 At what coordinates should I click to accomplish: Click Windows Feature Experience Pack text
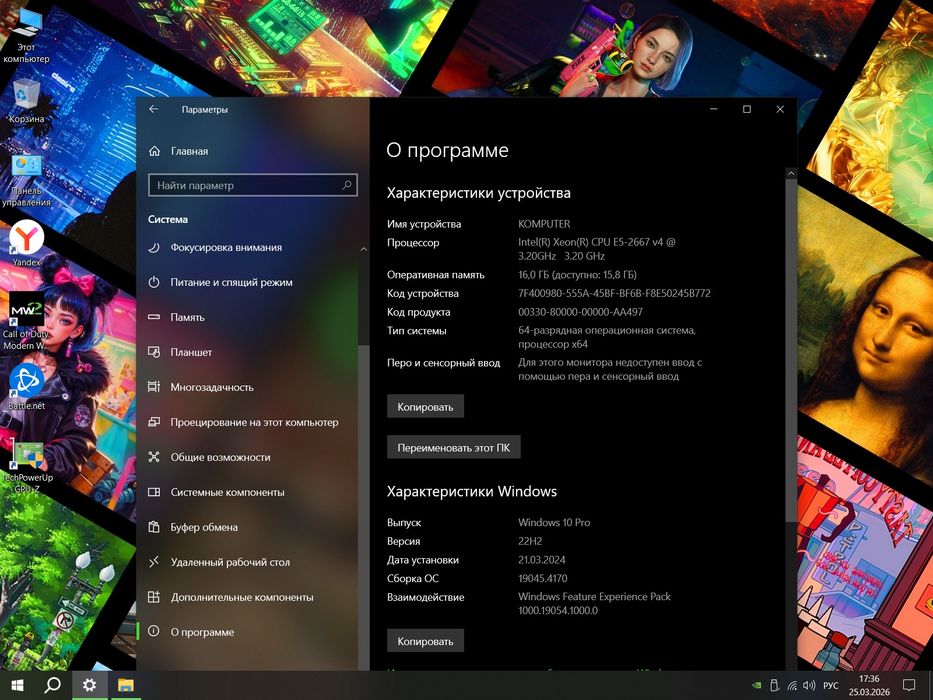point(594,596)
